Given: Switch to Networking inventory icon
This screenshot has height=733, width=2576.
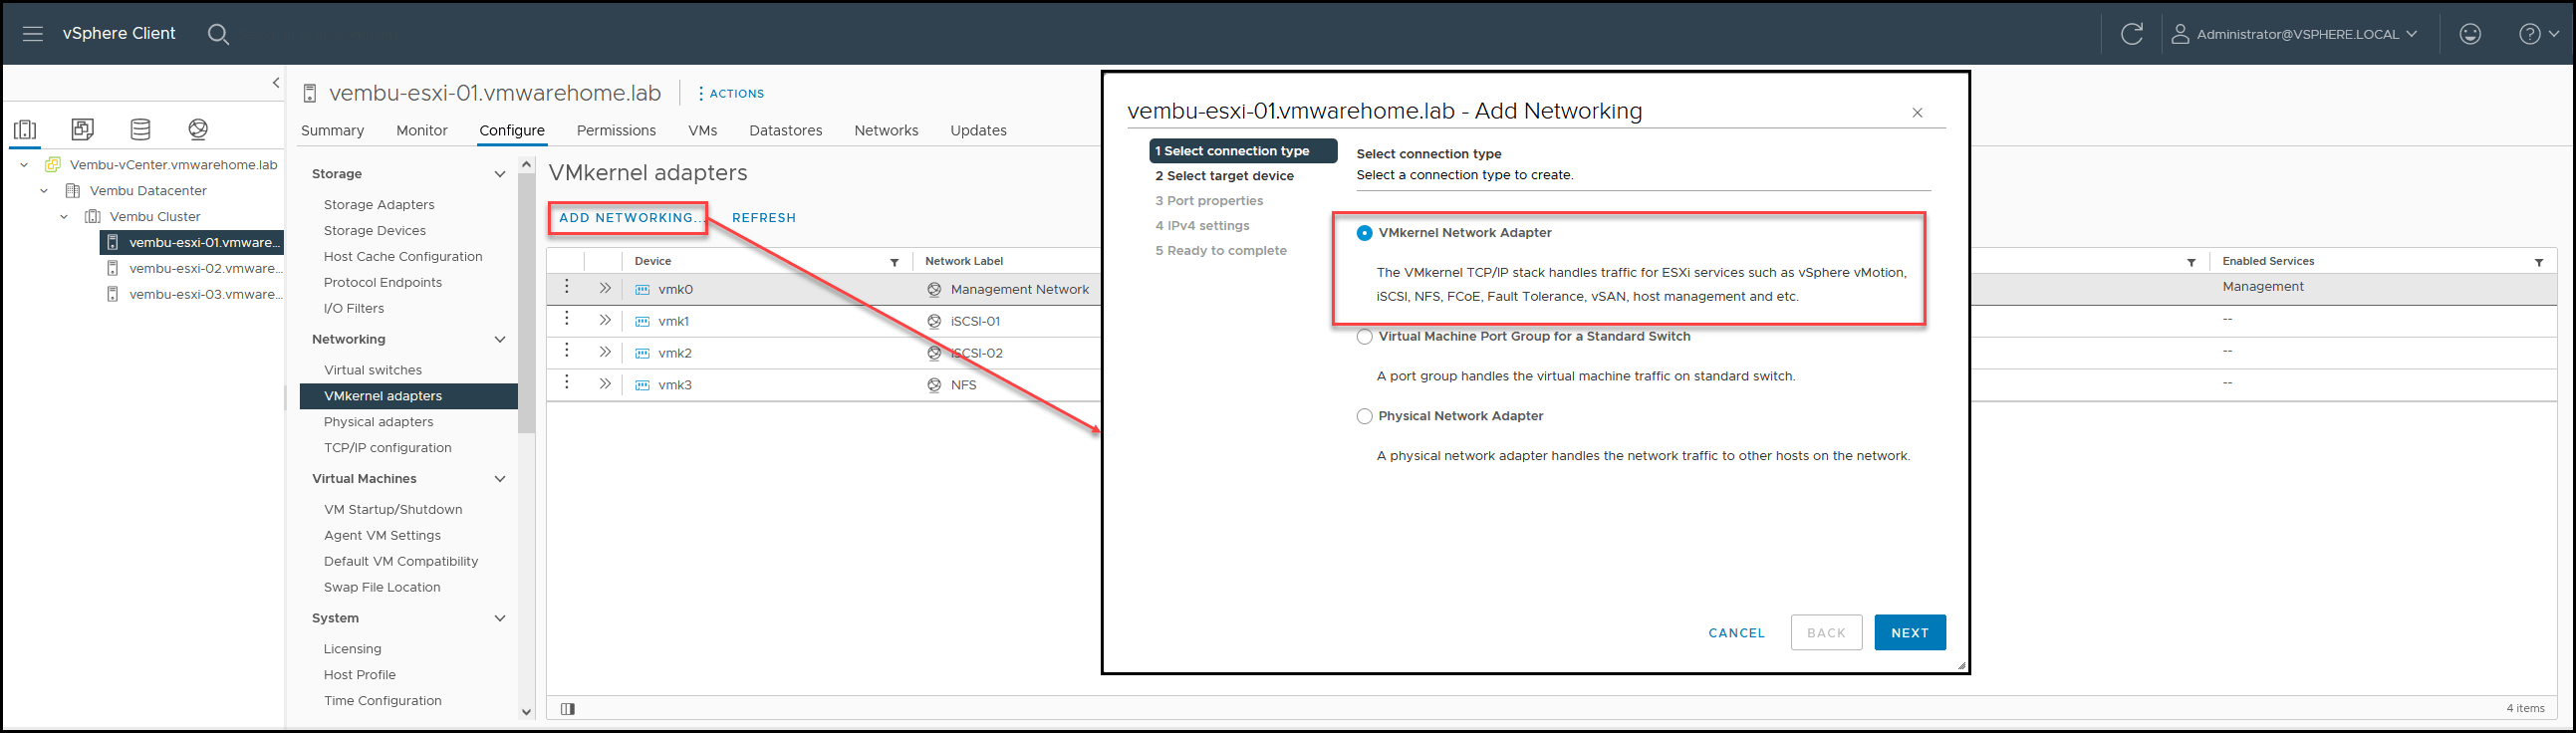Looking at the screenshot, I should [198, 129].
